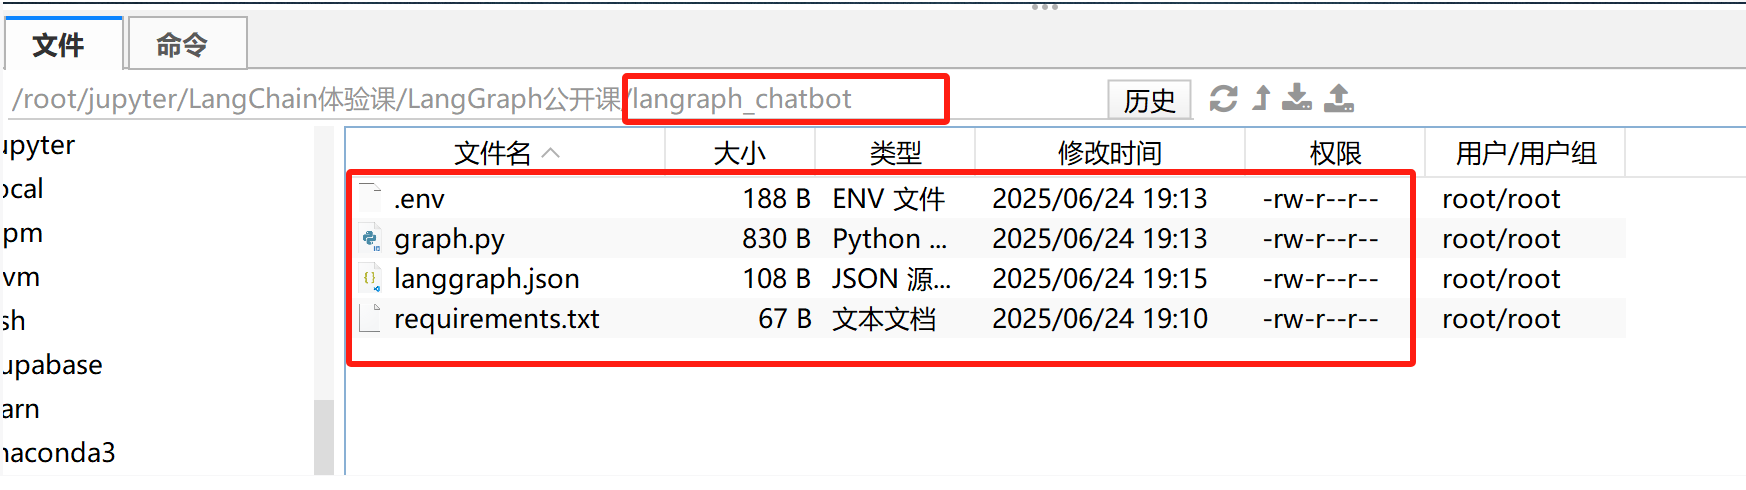Go up to parent directory icon
Image resolution: width=1746 pixels, height=490 pixels.
[x=1262, y=98]
